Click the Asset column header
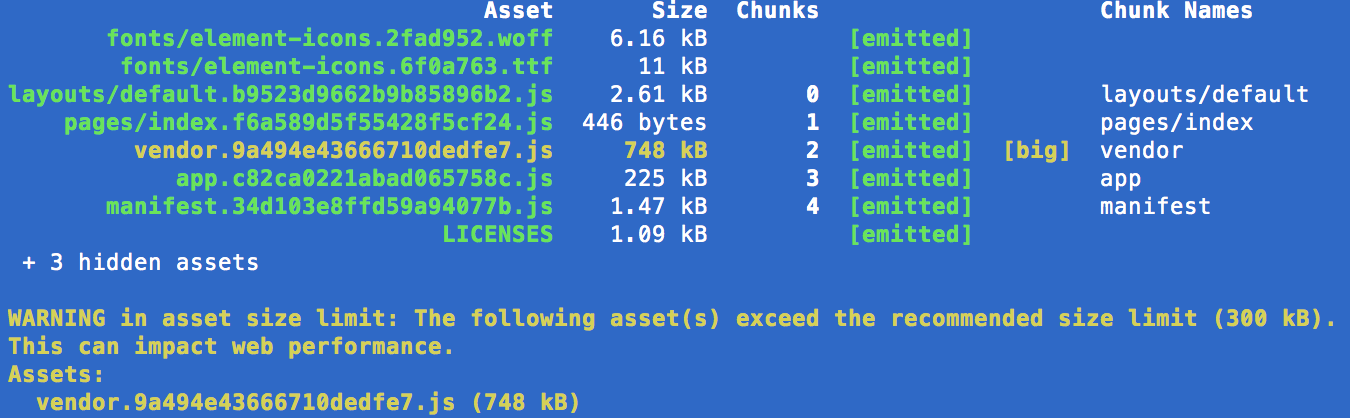 (x=519, y=12)
